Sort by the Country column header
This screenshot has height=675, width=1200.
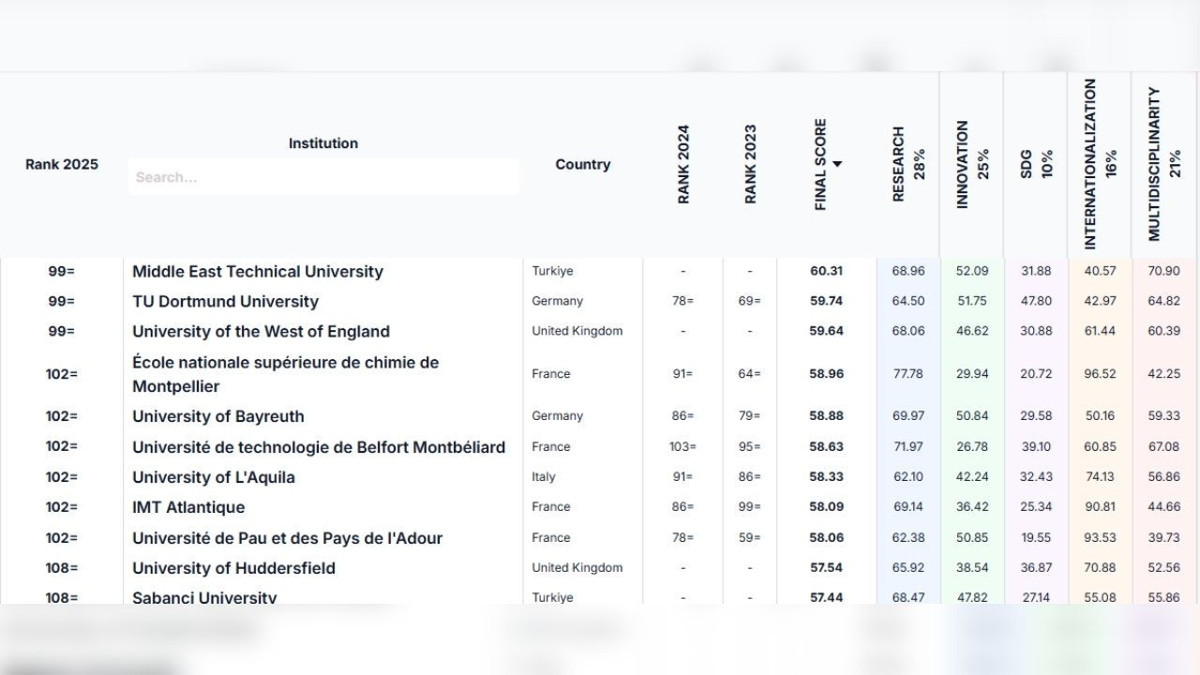click(582, 164)
